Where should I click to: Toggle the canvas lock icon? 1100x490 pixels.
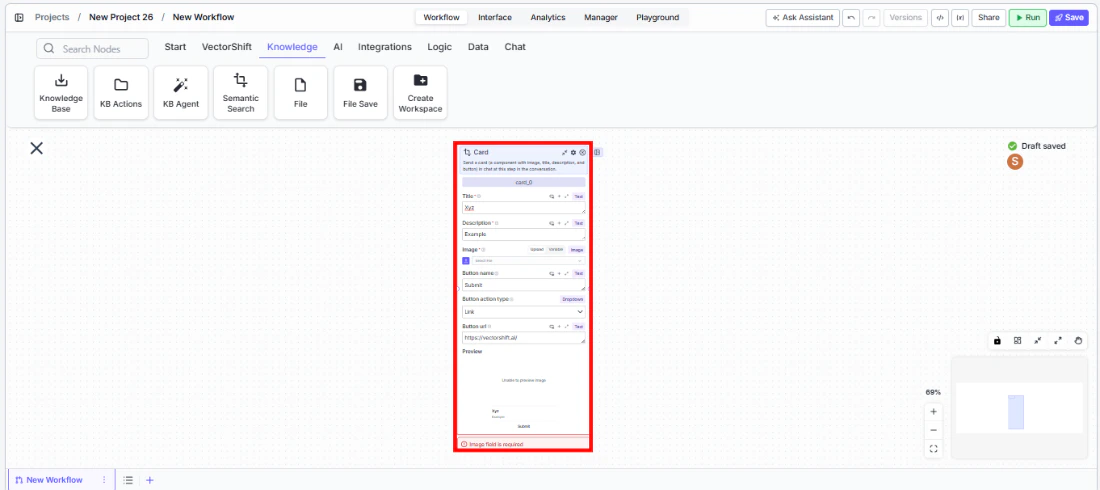997,340
